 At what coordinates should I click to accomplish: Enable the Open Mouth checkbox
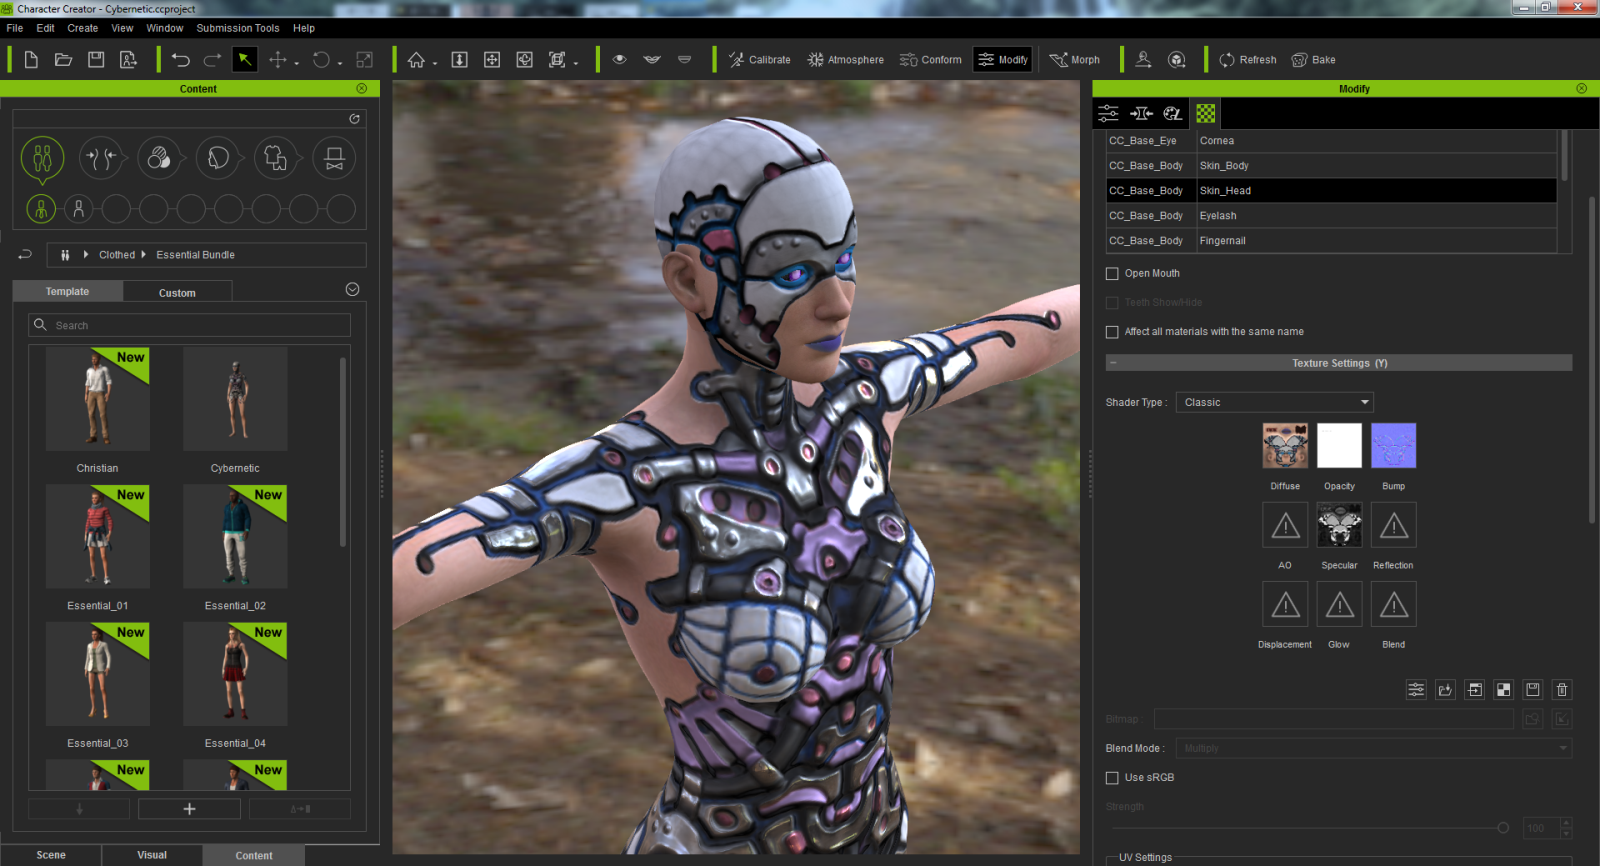coord(1112,274)
